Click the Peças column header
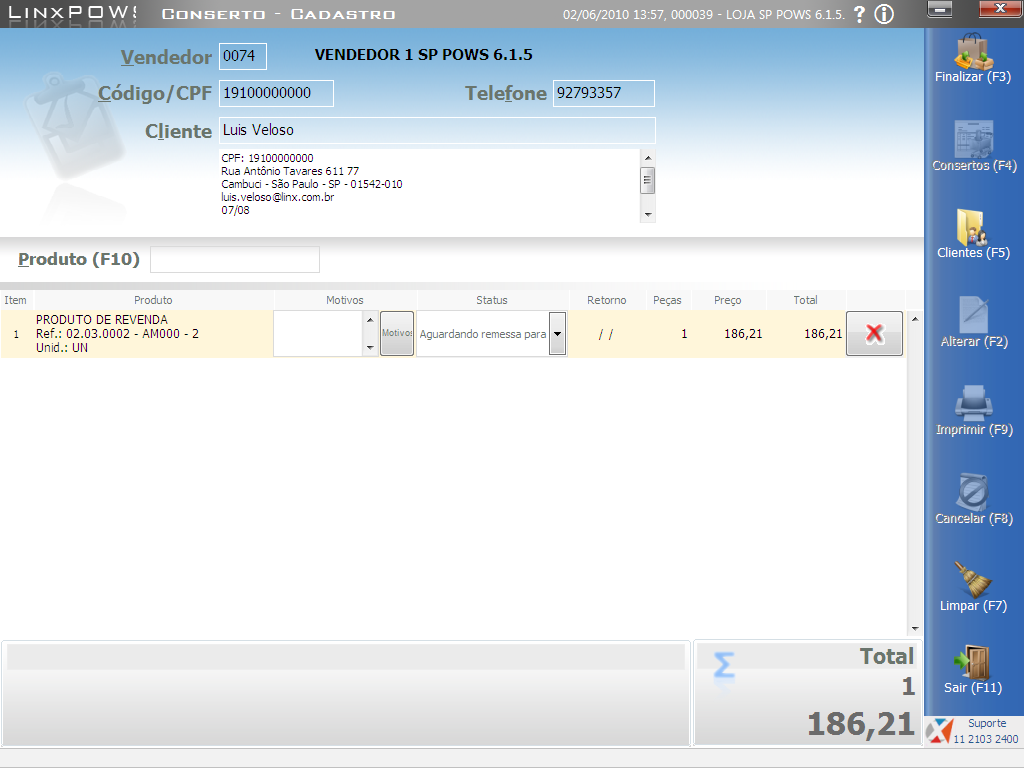The width and height of the screenshot is (1024, 768). (x=667, y=300)
